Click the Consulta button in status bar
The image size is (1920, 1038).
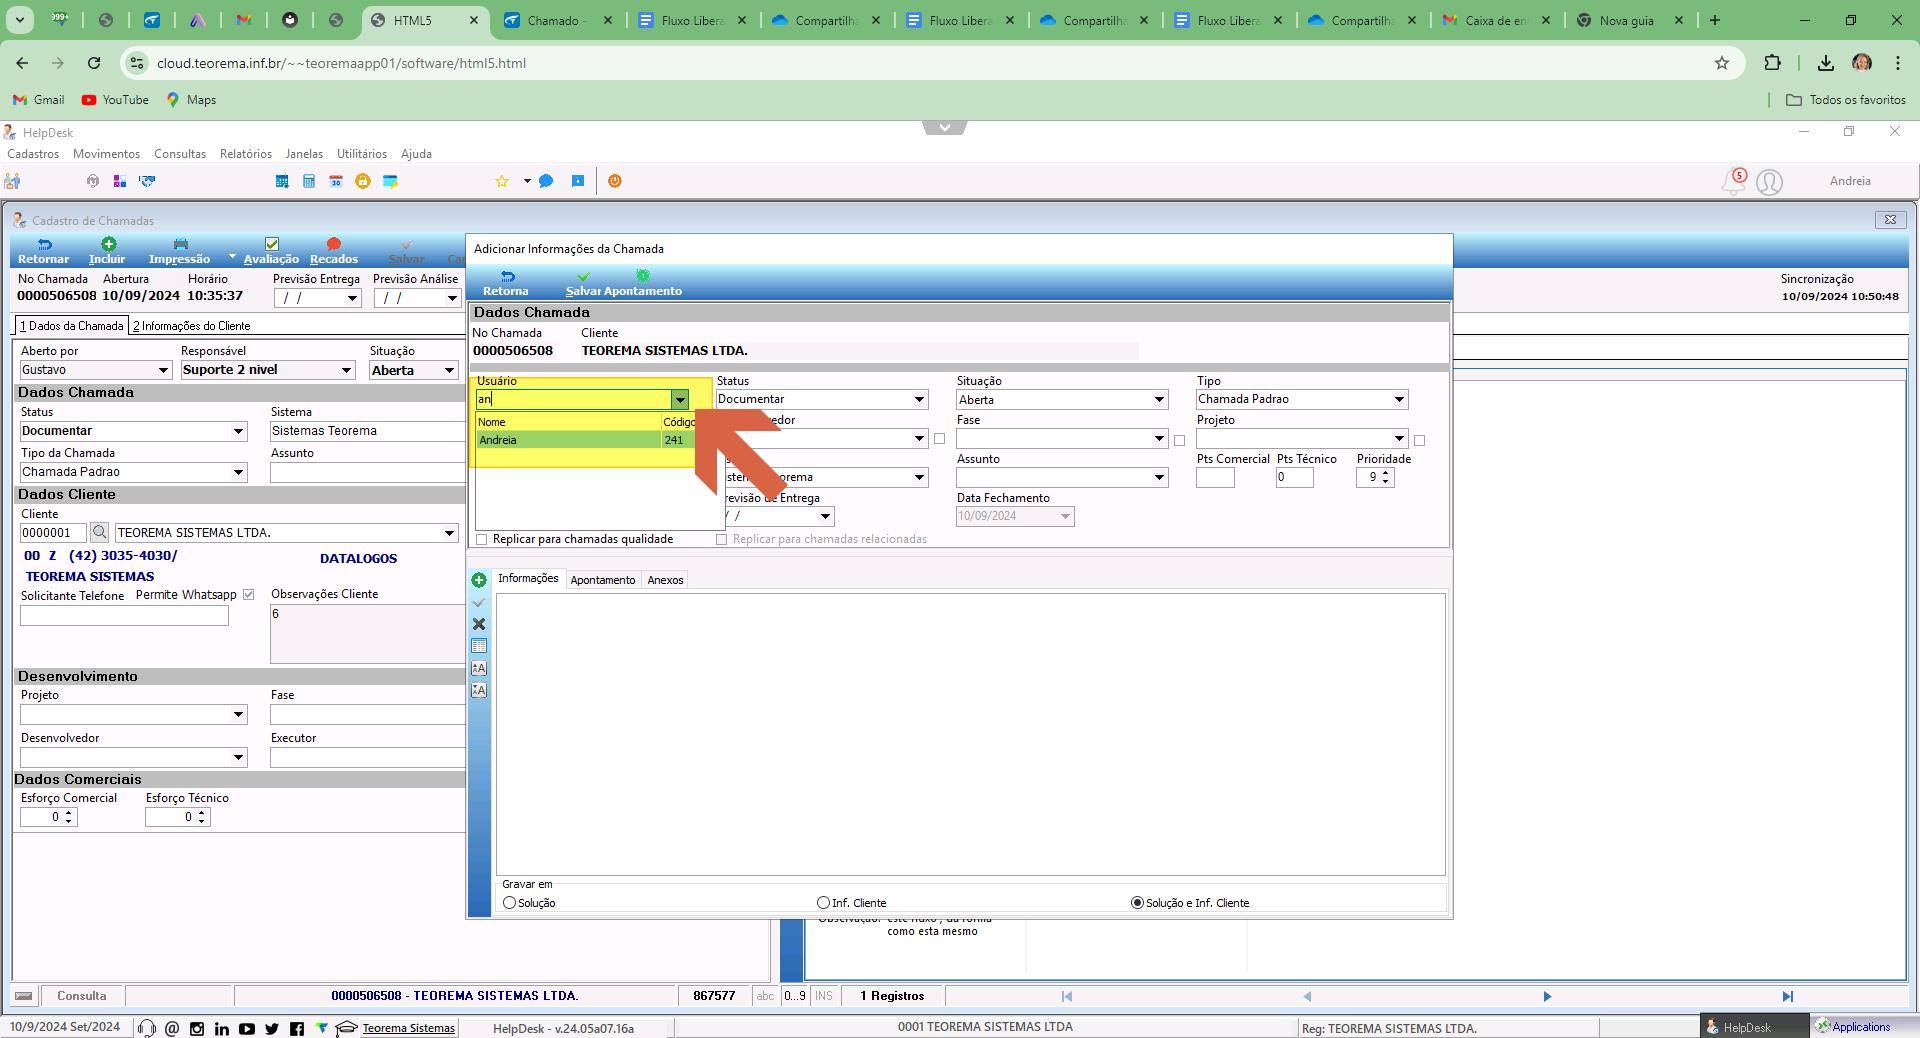[x=82, y=996]
